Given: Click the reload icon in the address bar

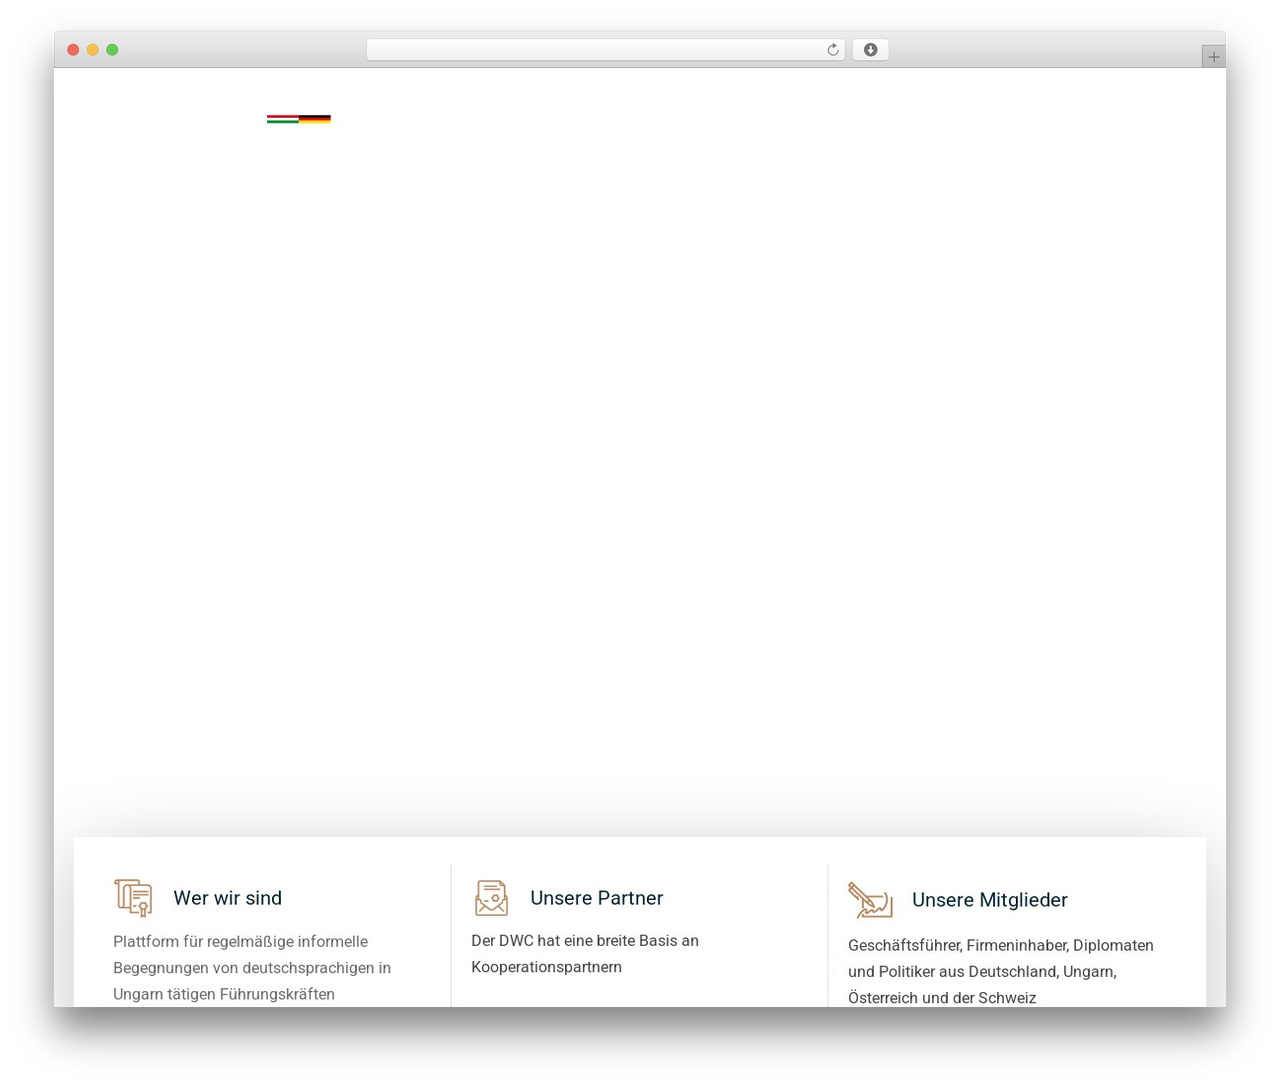Looking at the screenshot, I should 832,50.
